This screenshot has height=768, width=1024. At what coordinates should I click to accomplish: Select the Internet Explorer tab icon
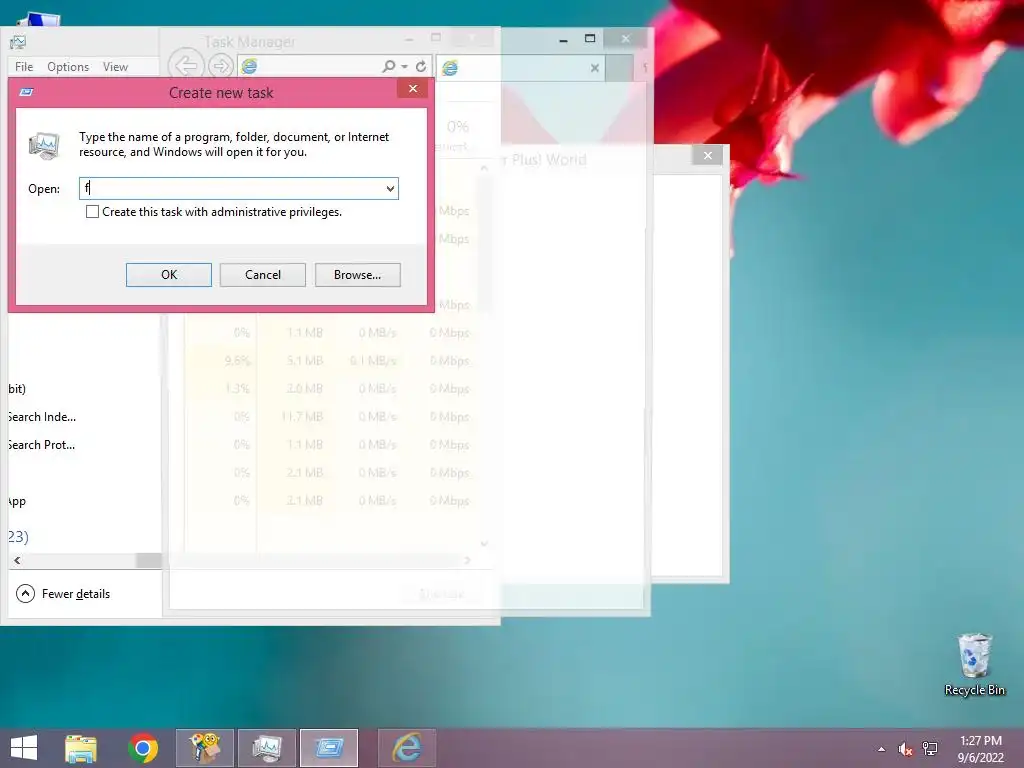(x=450, y=67)
